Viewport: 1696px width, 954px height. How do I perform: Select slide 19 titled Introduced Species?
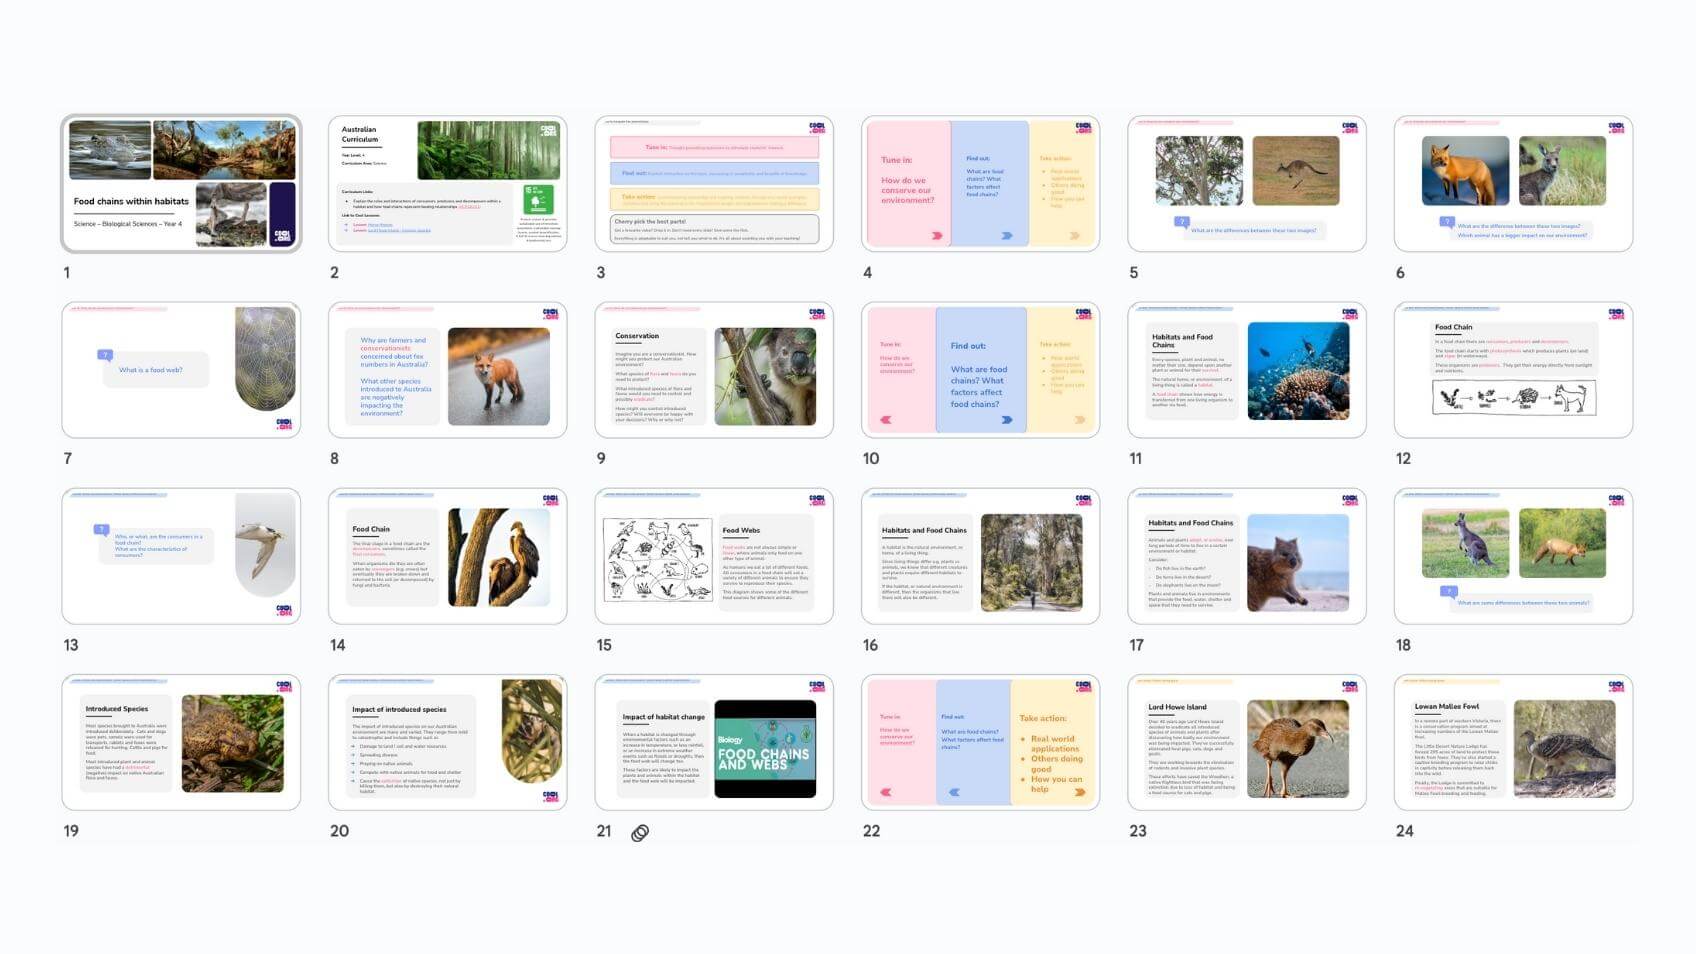[x=181, y=743]
